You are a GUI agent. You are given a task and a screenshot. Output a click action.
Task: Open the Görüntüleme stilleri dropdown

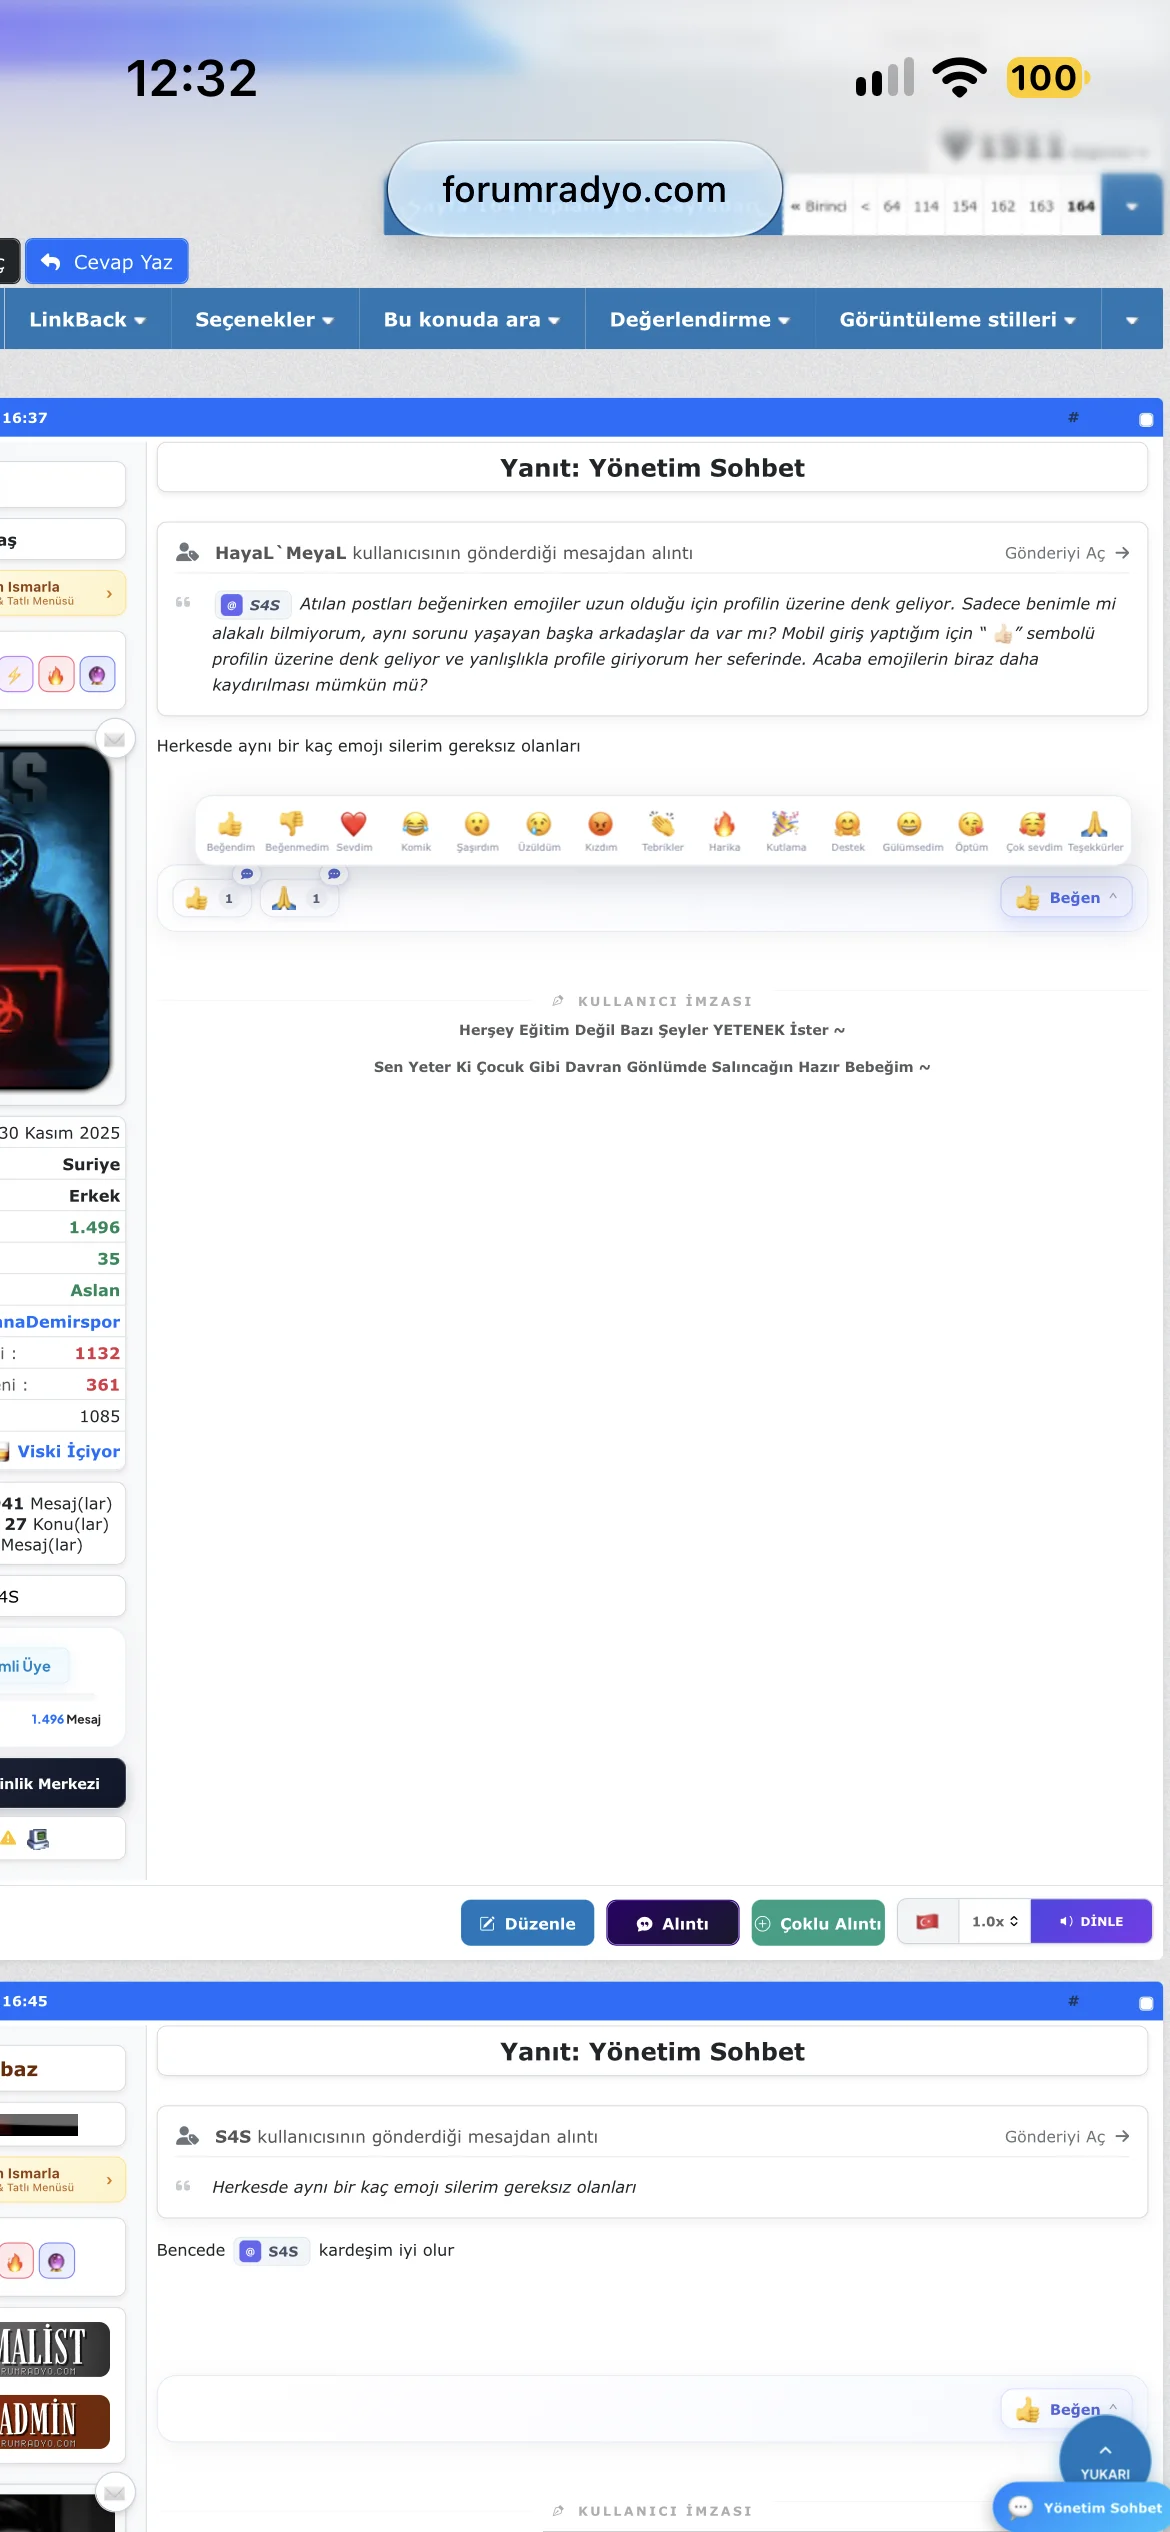click(x=958, y=320)
